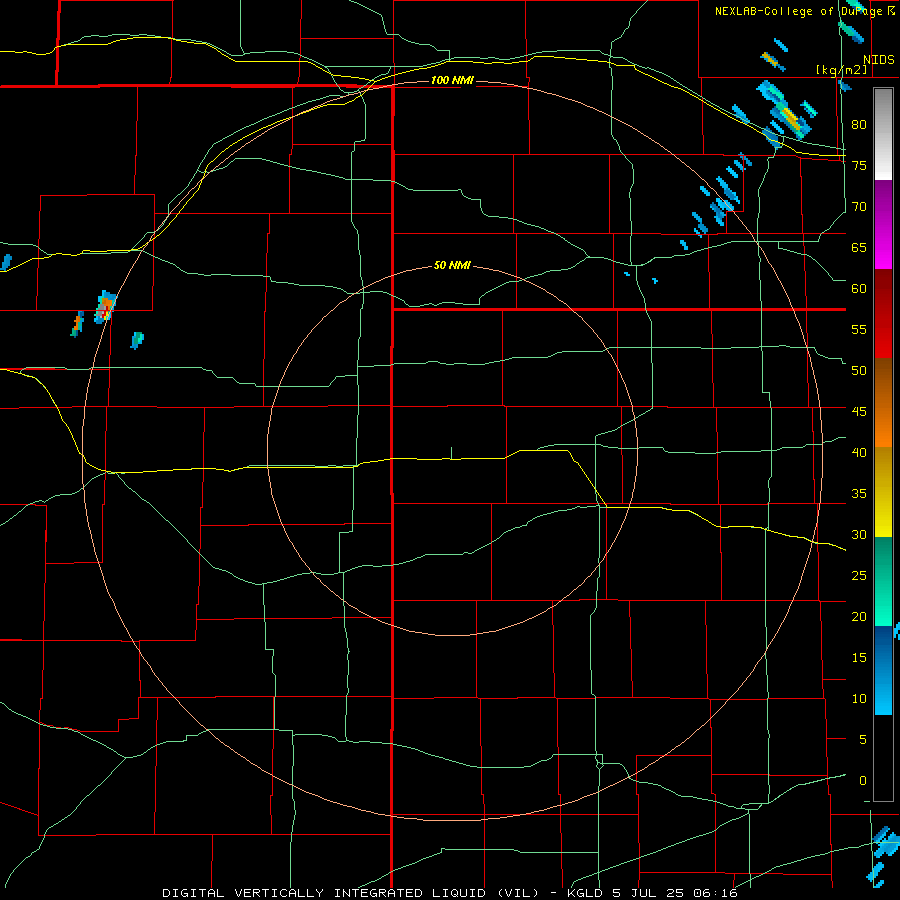
Task: Select the magenta-purple segment of the VIL color bar
Action: pos(883,225)
